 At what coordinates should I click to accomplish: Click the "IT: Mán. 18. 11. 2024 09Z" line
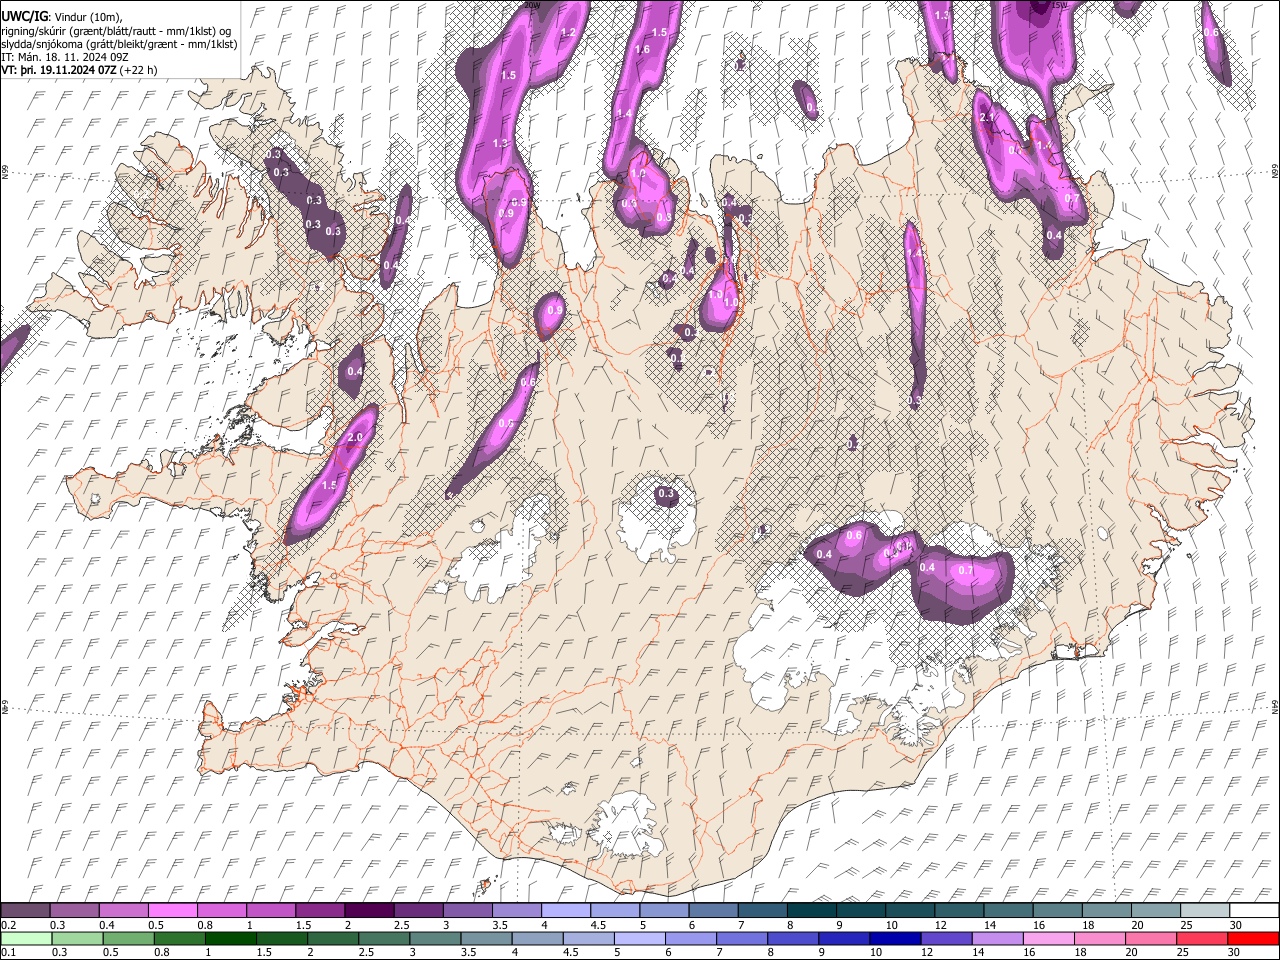point(63,57)
